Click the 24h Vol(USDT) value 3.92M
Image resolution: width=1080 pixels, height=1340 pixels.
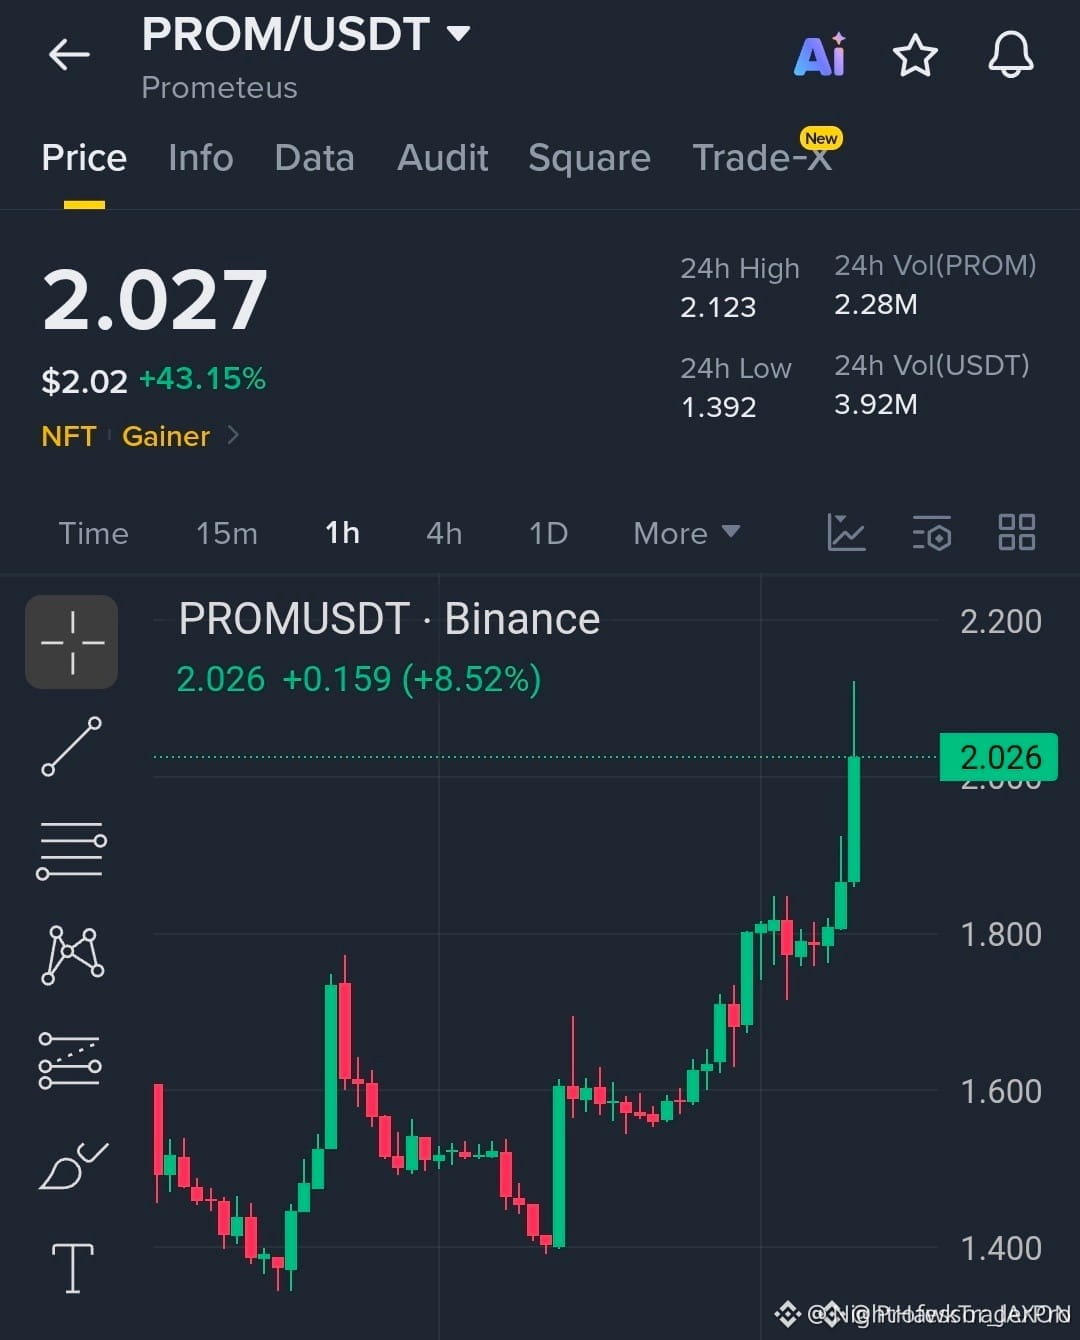876,404
